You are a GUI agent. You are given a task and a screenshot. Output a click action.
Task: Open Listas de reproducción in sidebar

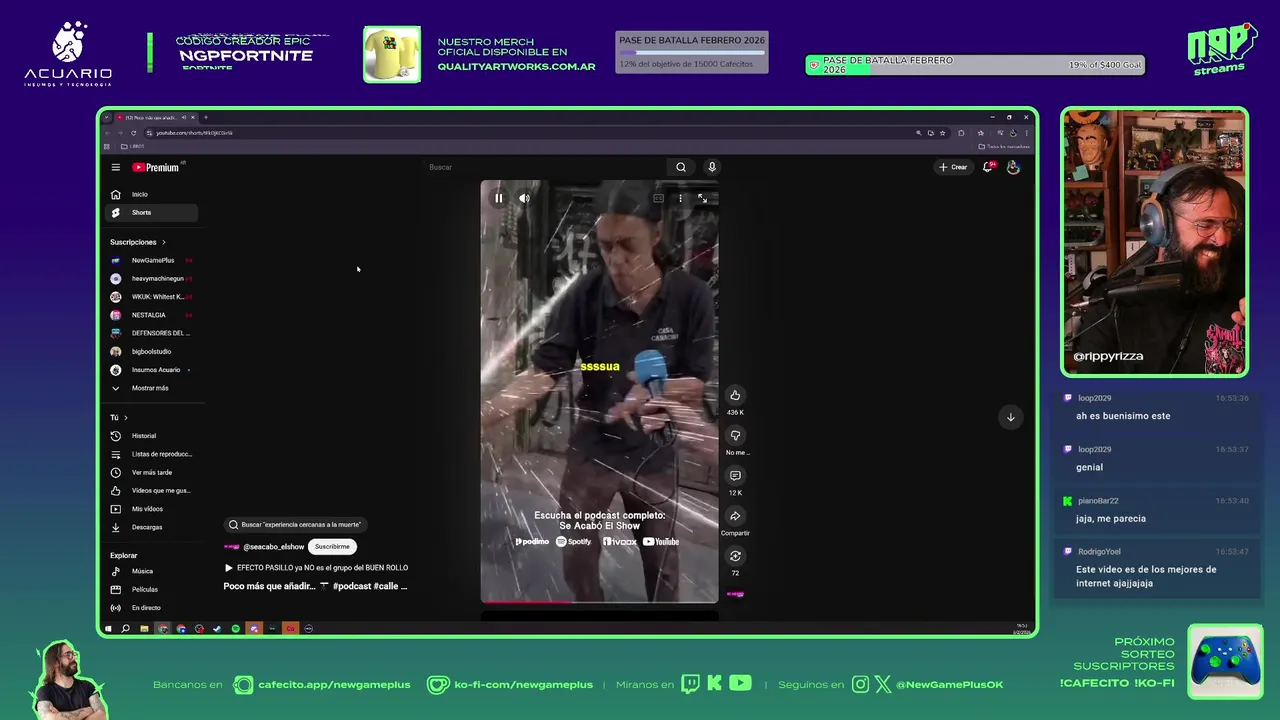tap(151, 454)
